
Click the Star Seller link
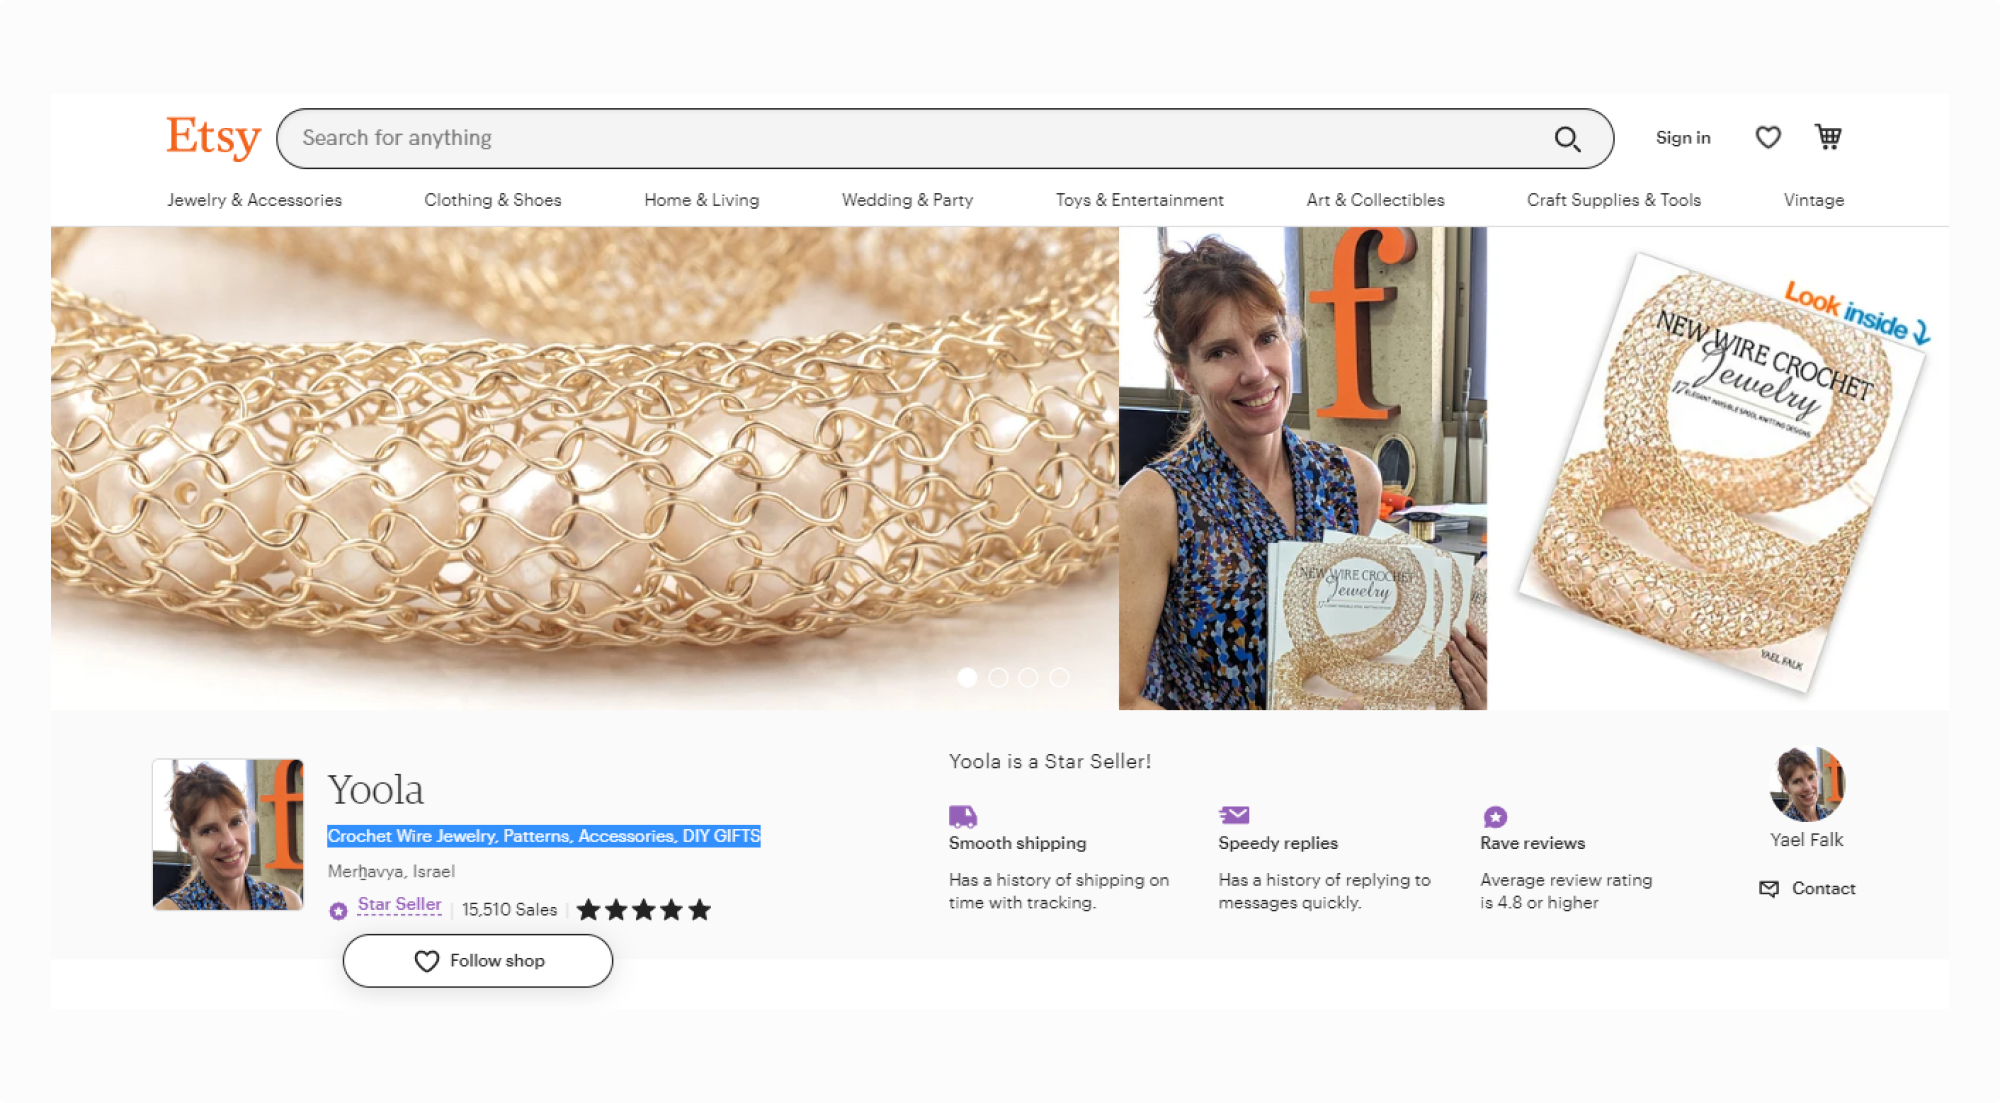coord(399,904)
